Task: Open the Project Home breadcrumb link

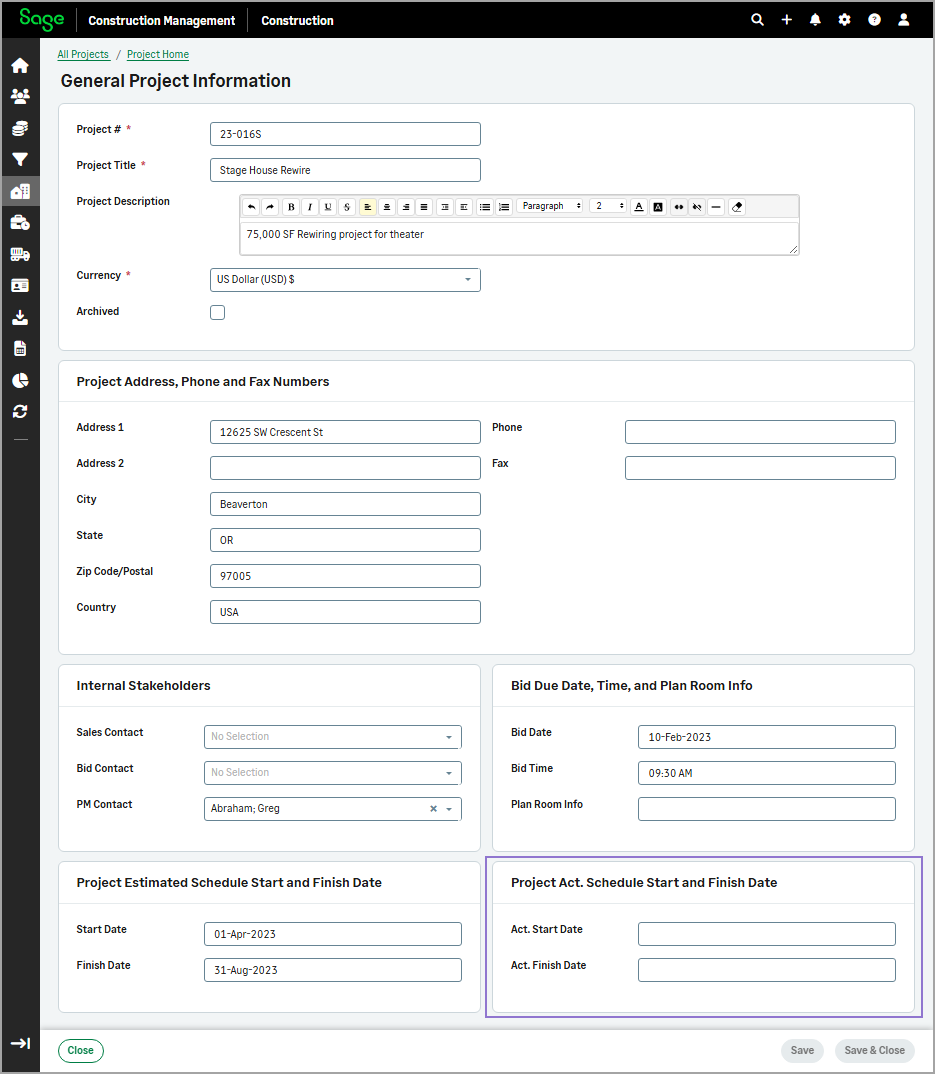Action: pos(158,54)
